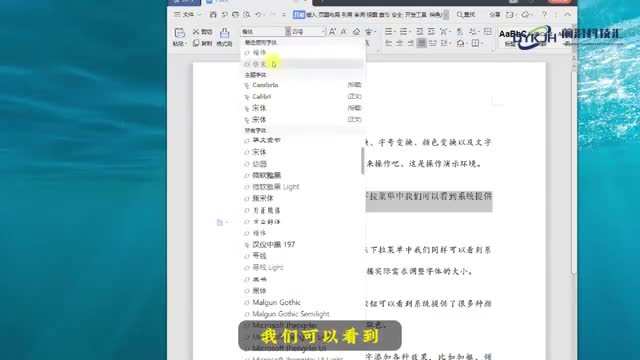The image size is (640, 360).
Task: Click the clear formatting eraser icon
Action: pos(356,31)
